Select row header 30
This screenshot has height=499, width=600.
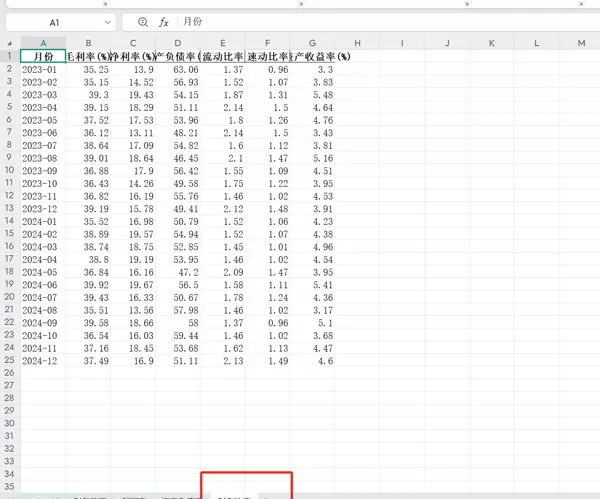click(10, 424)
